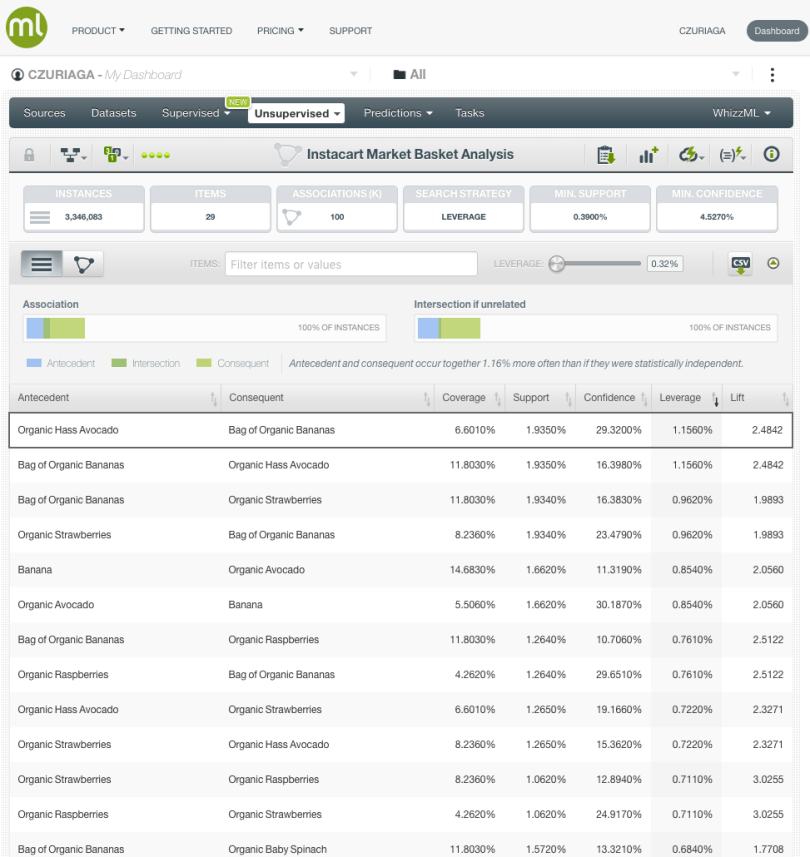Go to the Dashboard button
This screenshot has width=810, height=857.
[776, 31]
